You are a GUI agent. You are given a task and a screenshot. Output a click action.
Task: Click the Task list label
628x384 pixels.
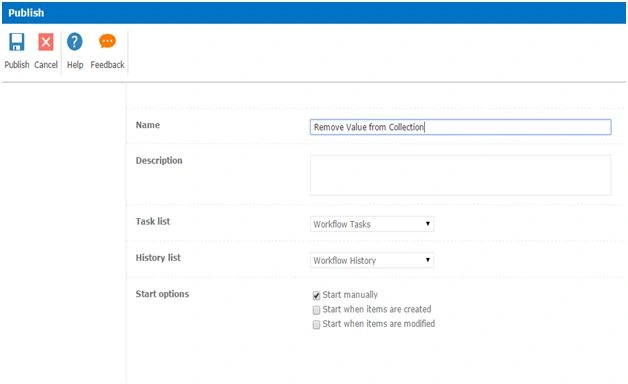pos(153,221)
